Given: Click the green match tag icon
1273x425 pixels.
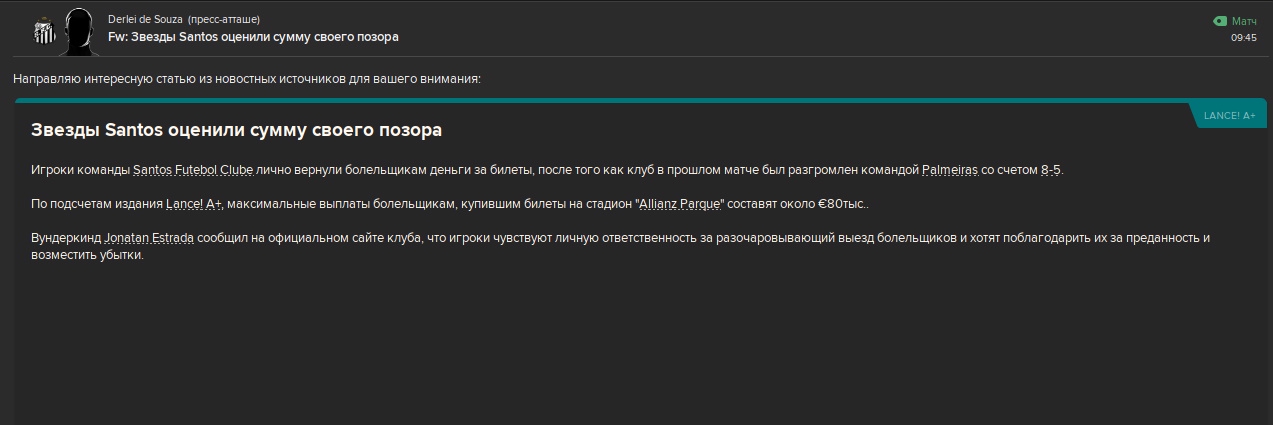Looking at the screenshot, I should (x=1219, y=21).
